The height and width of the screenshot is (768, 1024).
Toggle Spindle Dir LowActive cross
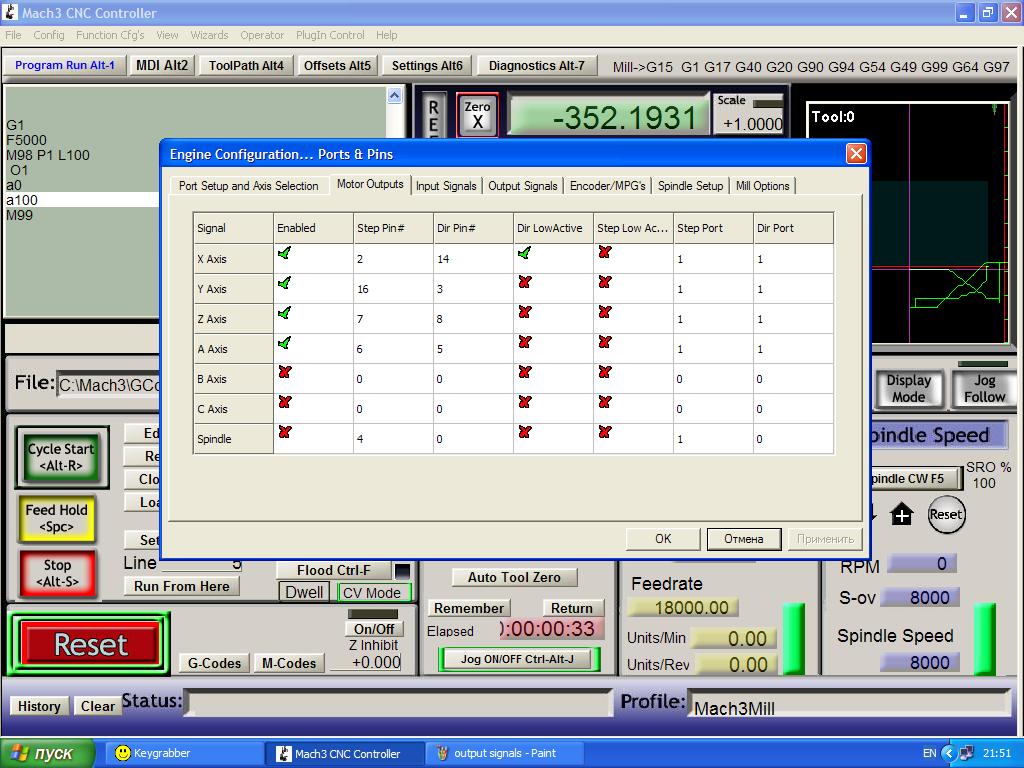pyautogui.click(x=524, y=432)
